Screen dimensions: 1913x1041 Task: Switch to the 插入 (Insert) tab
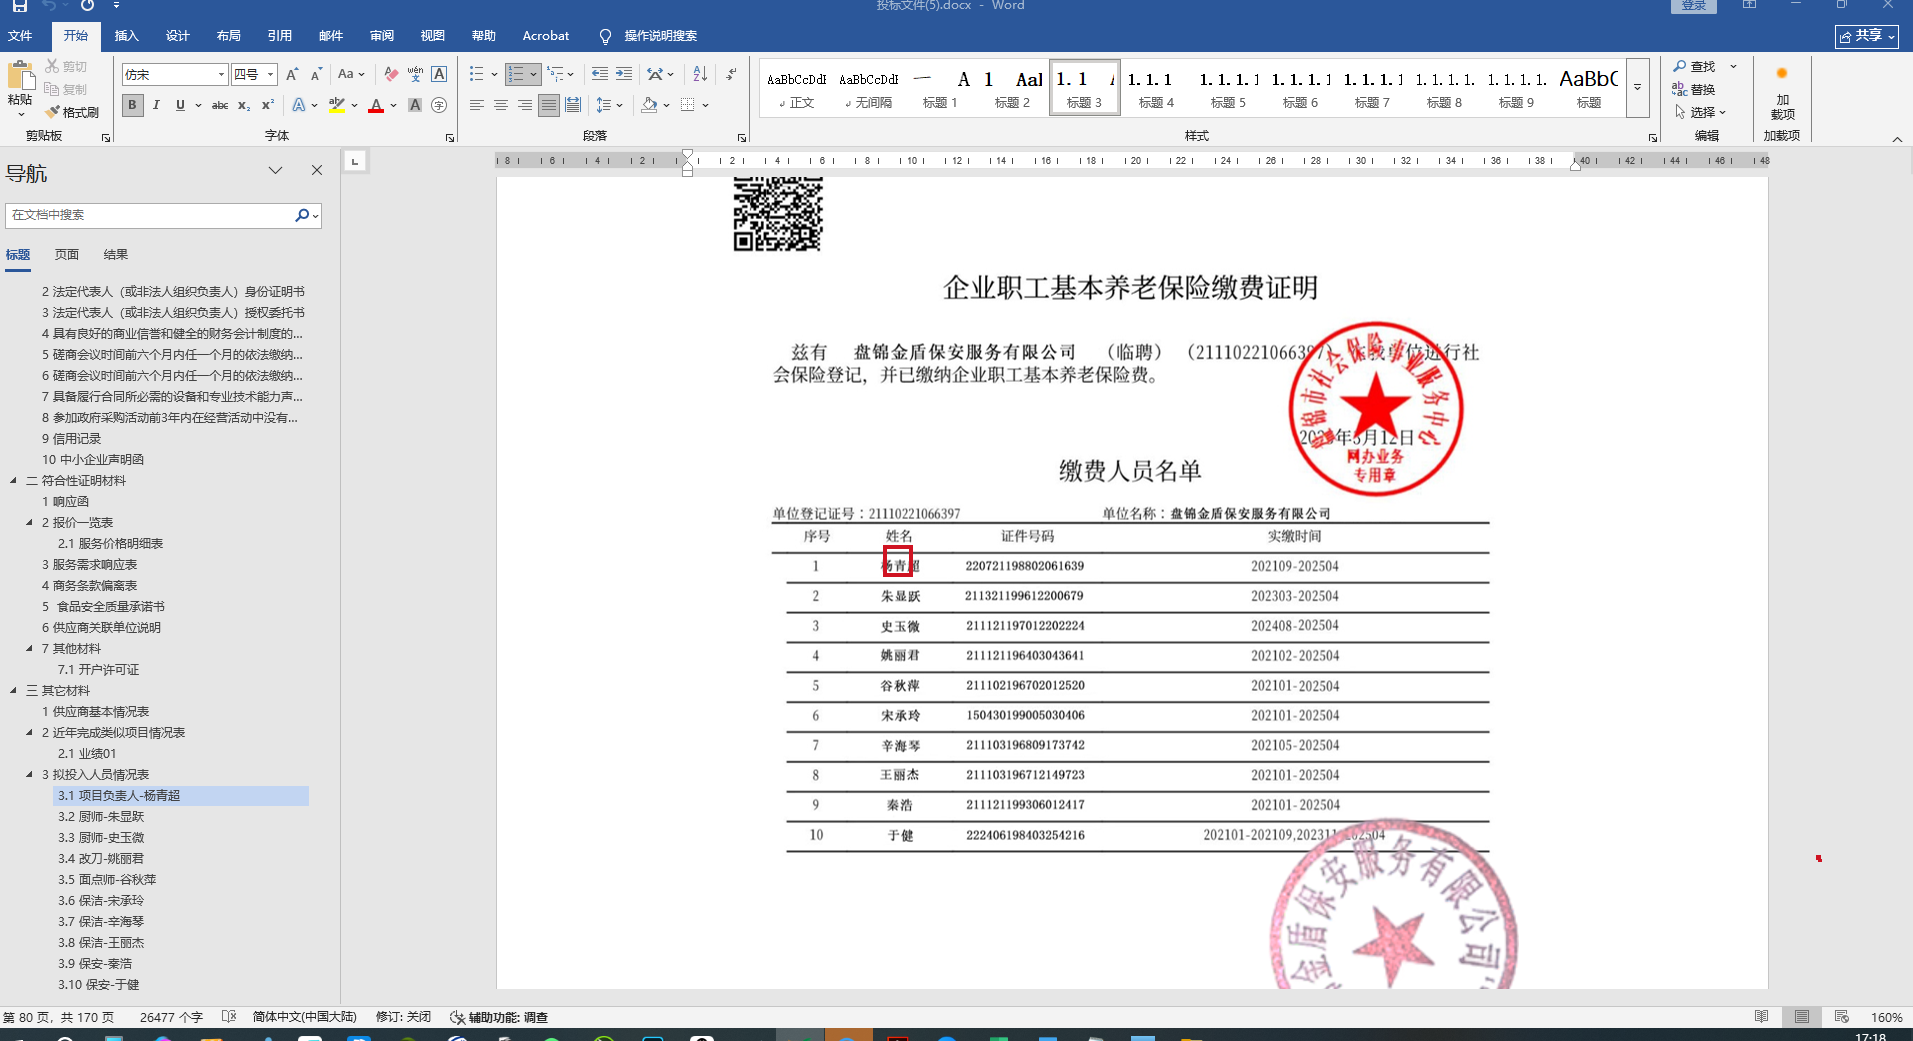pos(127,36)
